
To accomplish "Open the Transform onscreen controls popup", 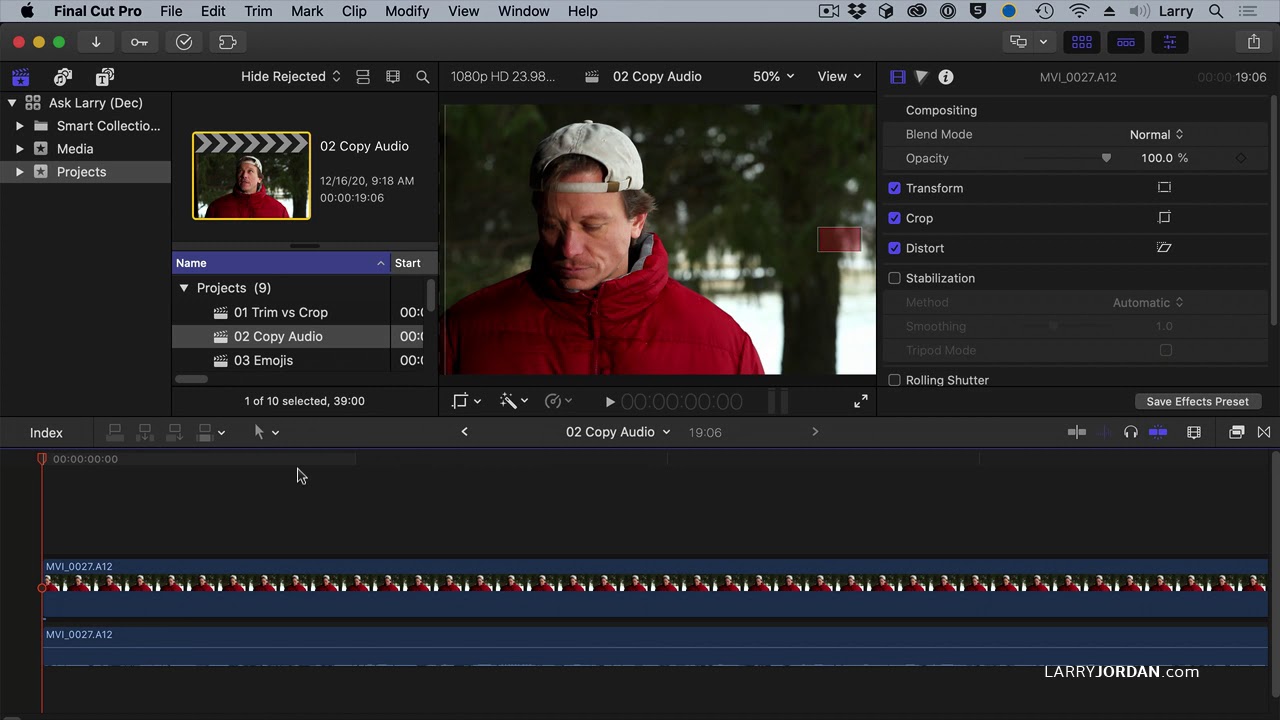I will 466,401.
